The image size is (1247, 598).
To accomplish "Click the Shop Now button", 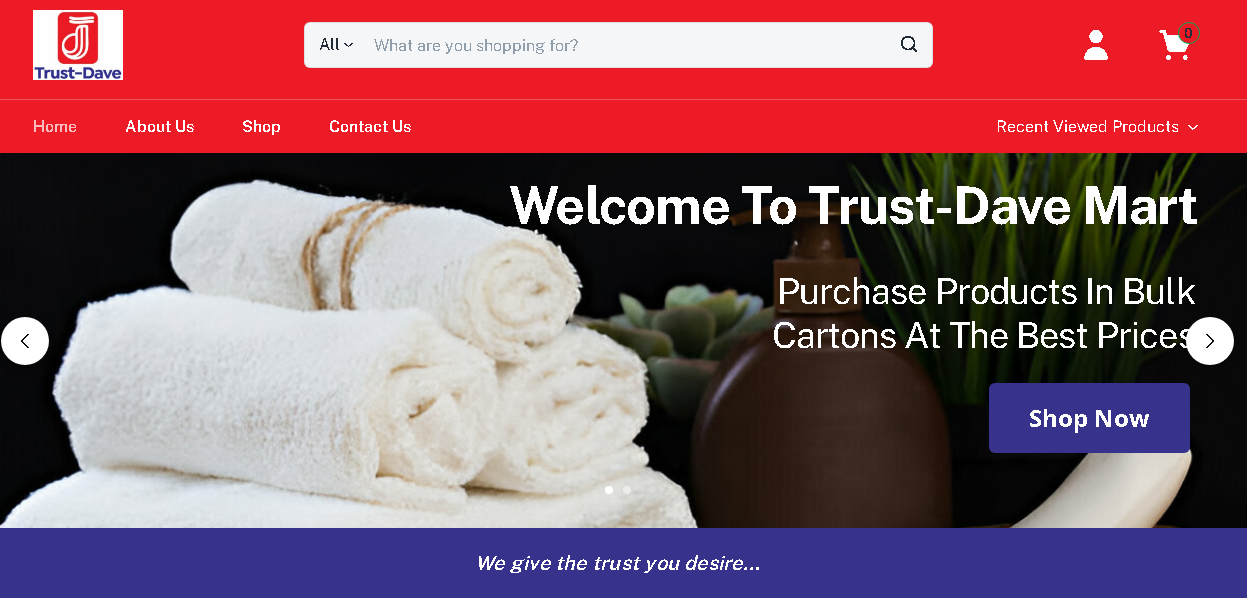I will pyautogui.click(x=1089, y=418).
